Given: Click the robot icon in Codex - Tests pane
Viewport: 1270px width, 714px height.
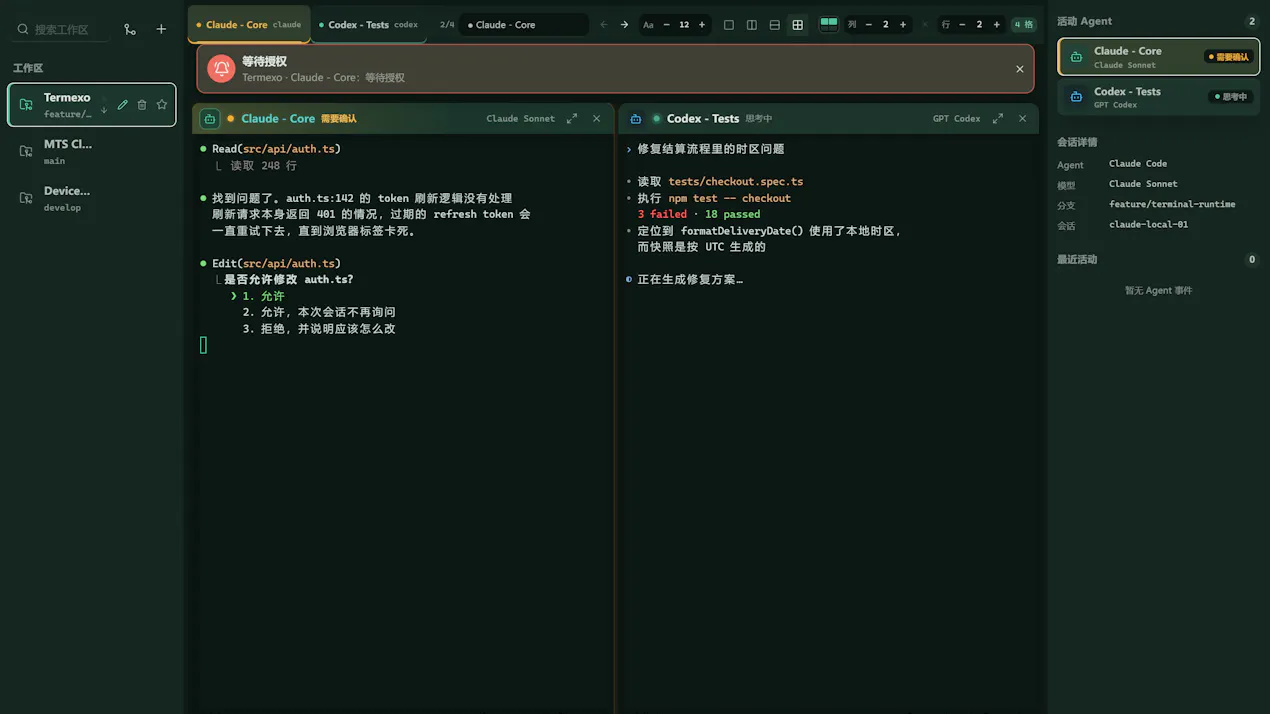Looking at the screenshot, I should tap(635, 118).
